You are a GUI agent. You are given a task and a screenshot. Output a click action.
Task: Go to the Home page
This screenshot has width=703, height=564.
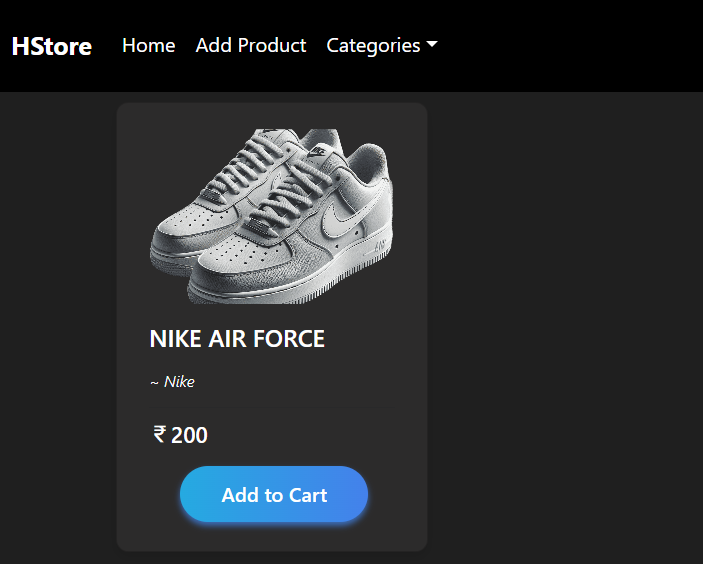(x=148, y=45)
